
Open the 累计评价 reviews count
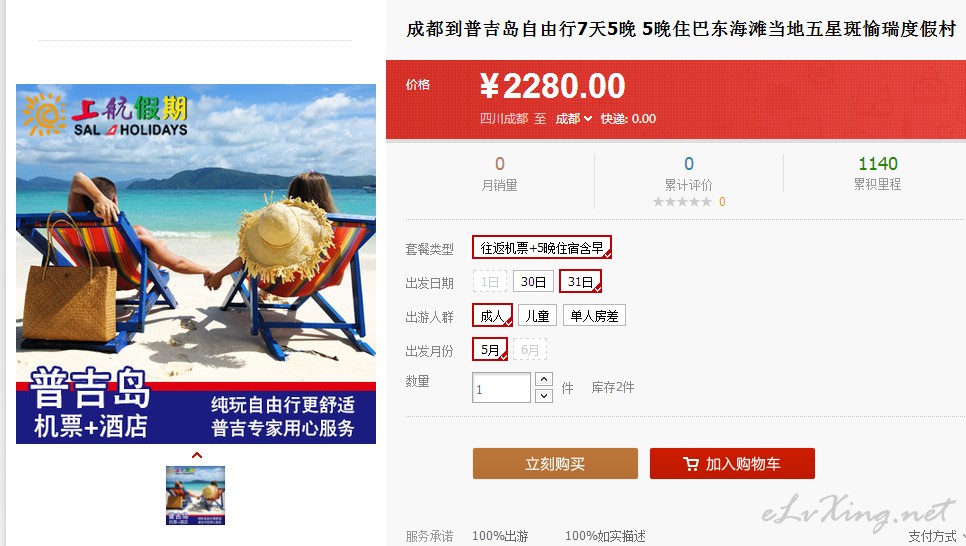pyautogui.click(x=688, y=163)
